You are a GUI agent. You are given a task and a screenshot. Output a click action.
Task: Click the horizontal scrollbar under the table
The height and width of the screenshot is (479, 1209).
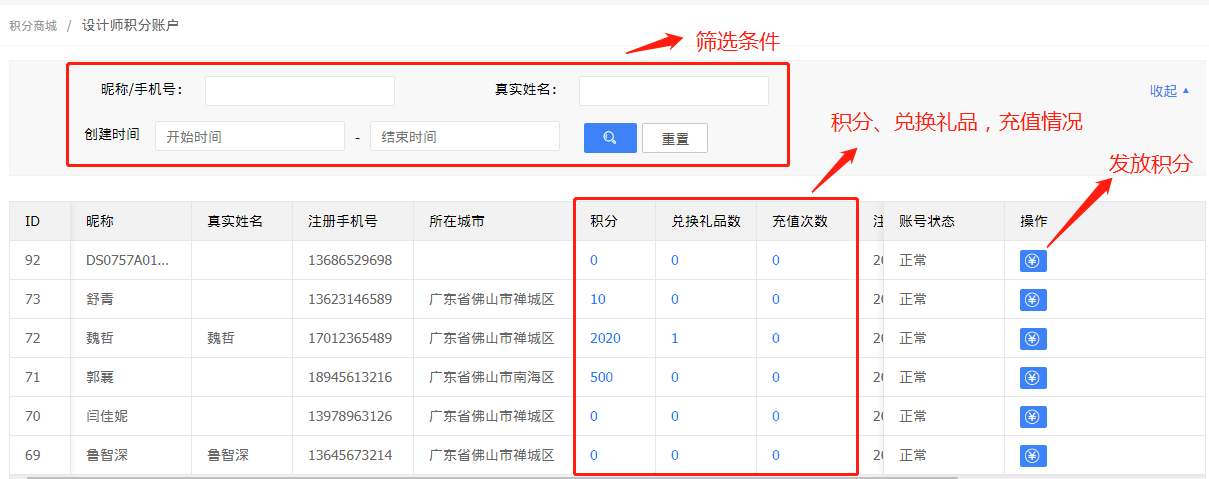click(x=490, y=477)
